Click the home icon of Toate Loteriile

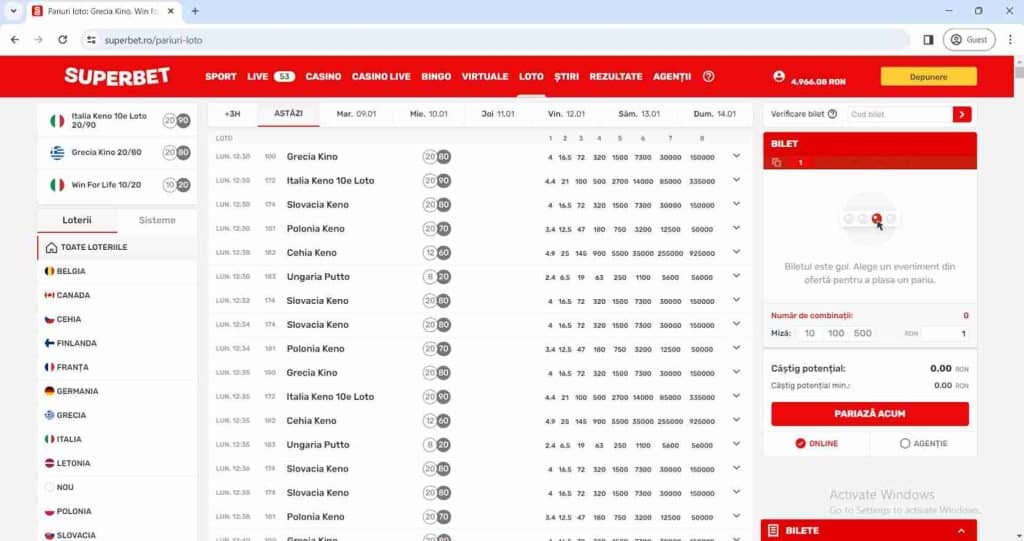pyautogui.click(x=52, y=248)
